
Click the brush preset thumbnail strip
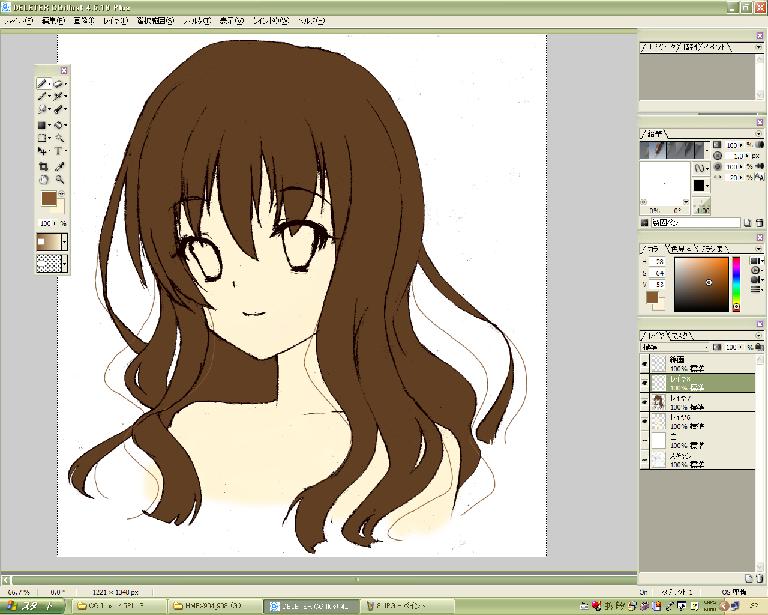pos(674,150)
